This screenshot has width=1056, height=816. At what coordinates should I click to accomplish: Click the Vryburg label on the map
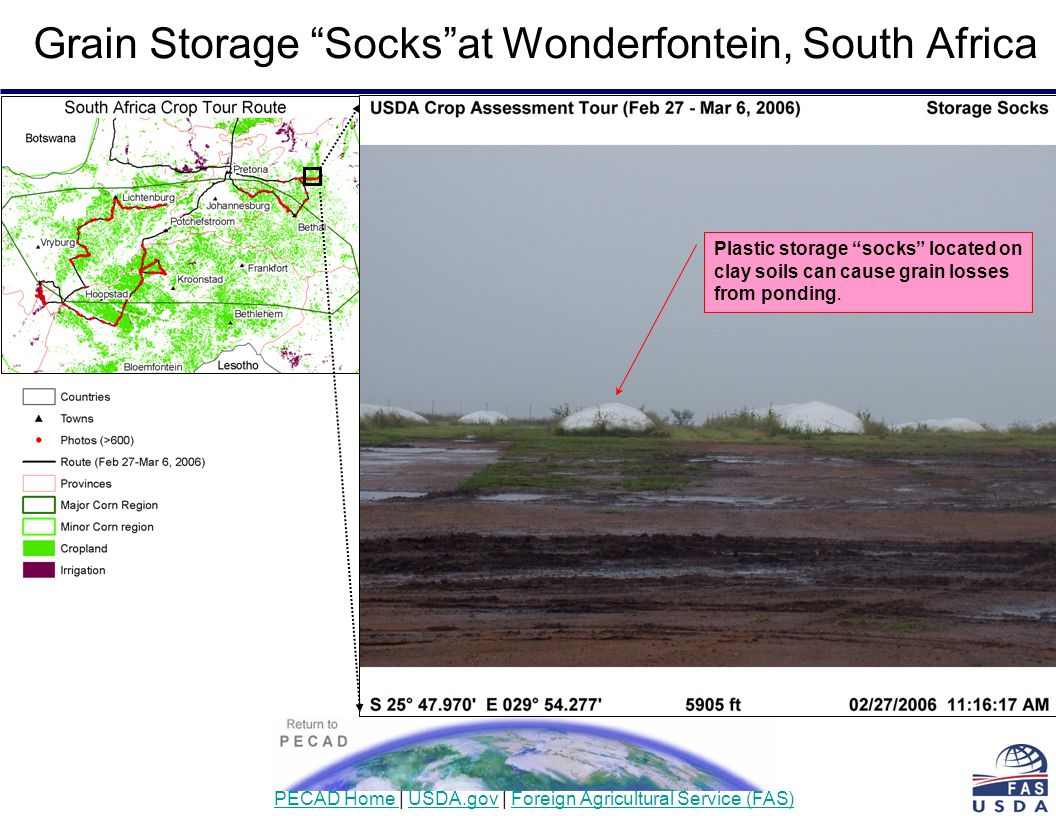click(x=58, y=242)
